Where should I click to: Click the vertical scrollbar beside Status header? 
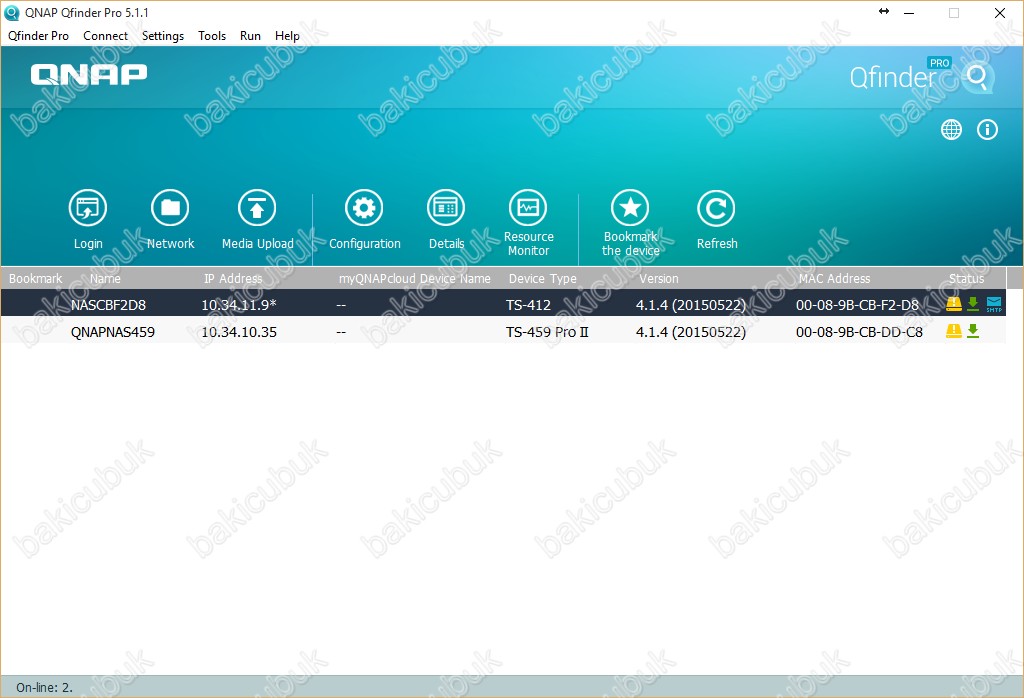[1015, 278]
